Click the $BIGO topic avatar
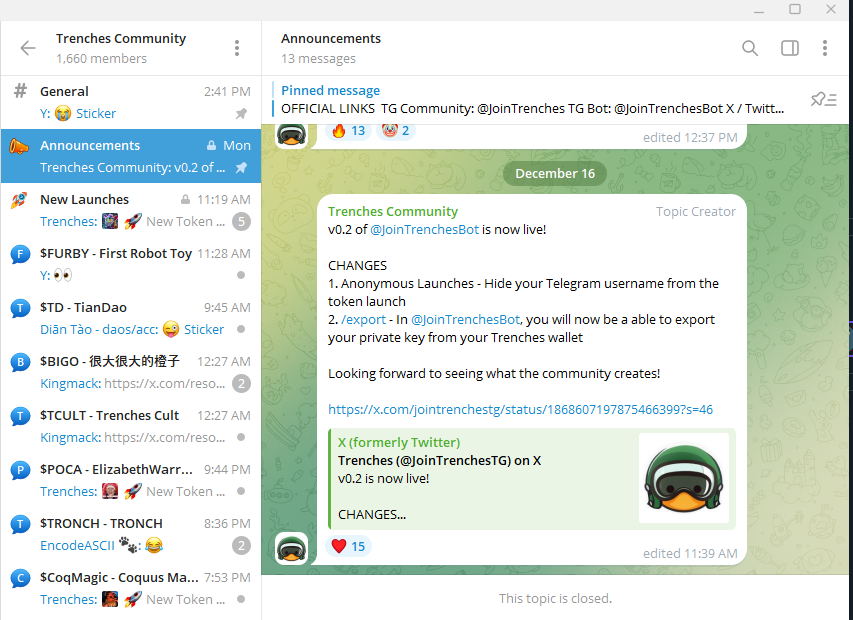The width and height of the screenshot is (853, 620). click(20, 362)
